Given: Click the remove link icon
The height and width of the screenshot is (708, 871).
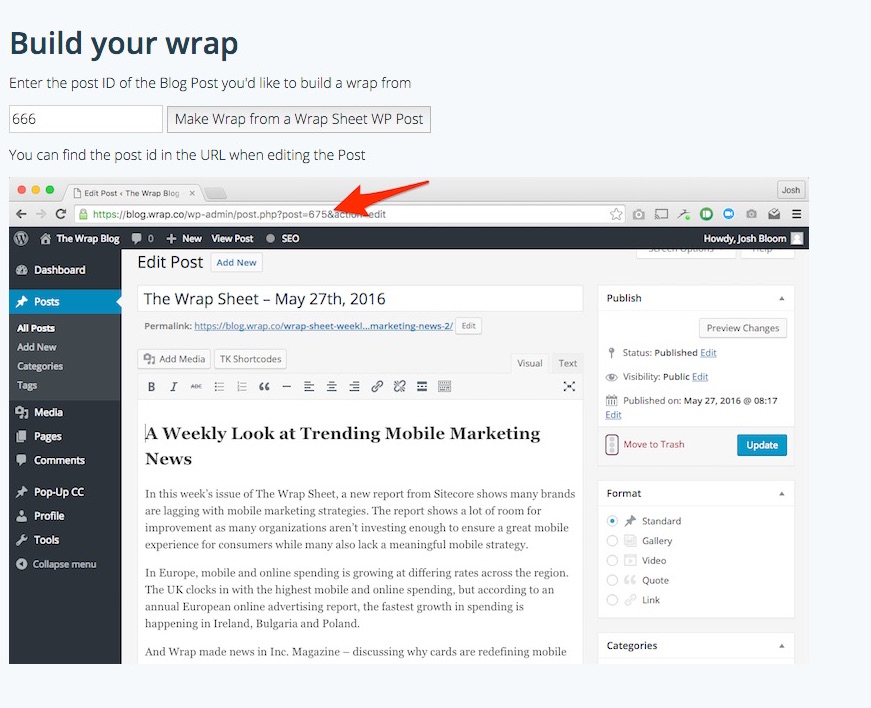Looking at the screenshot, I should coord(399,386).
